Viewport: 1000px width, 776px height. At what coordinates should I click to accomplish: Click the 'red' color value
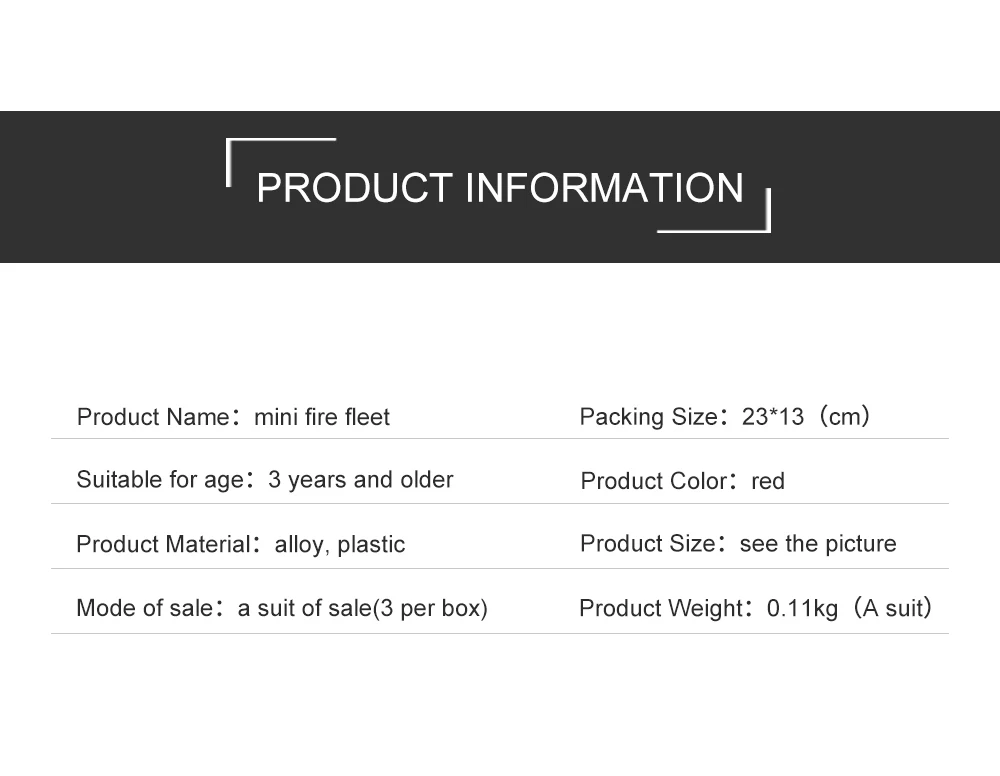tap(768, 481)
